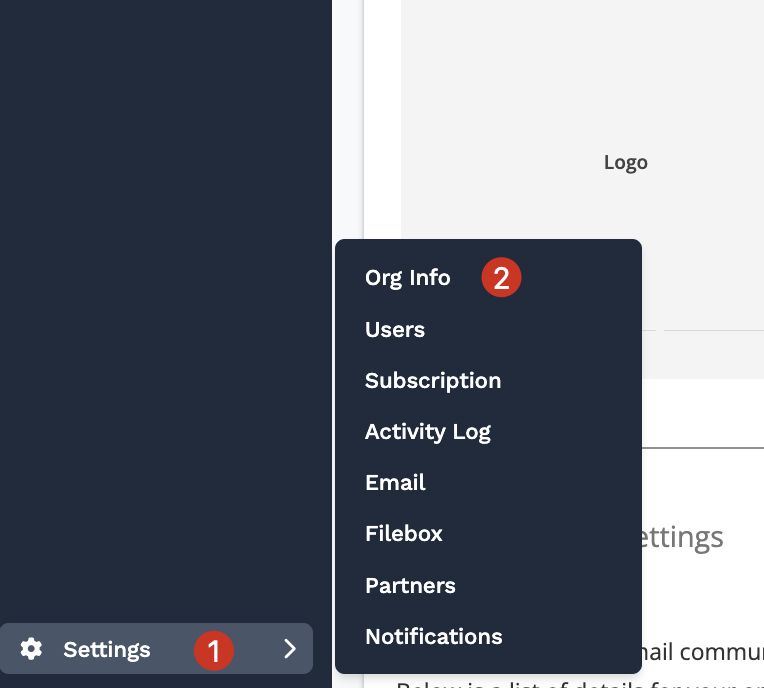This screenshot has height=688, width=764.
Task: Click the empty dark sidebar area above Settings
Action: 165,300
